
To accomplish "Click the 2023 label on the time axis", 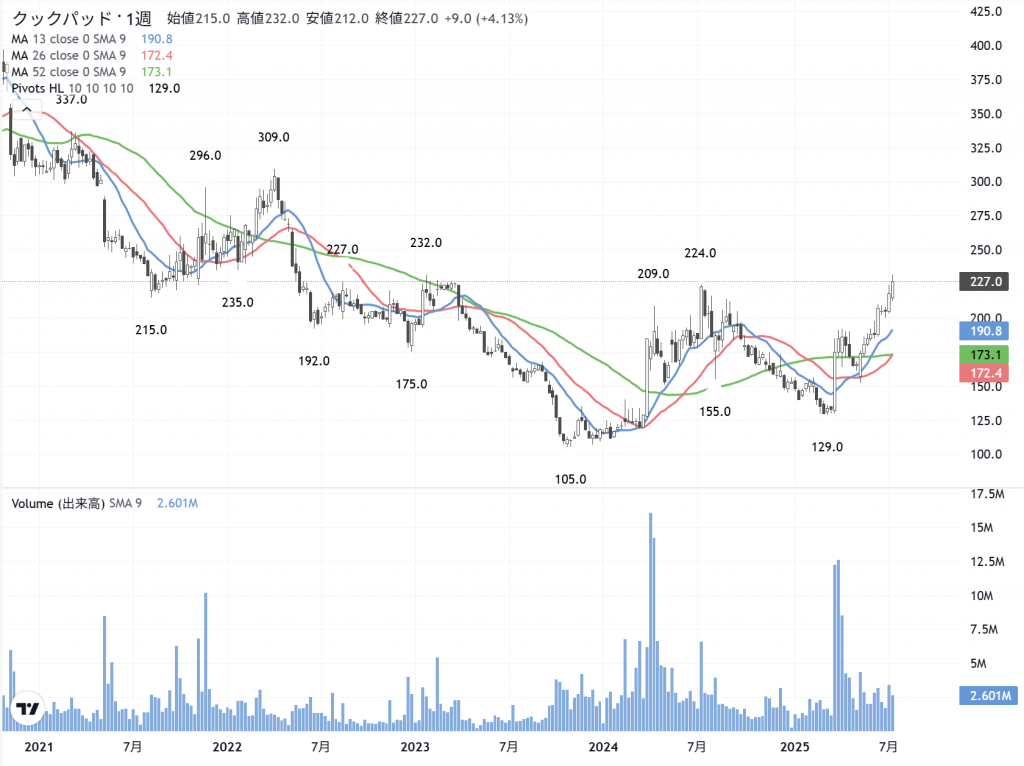I will [415, 746].
